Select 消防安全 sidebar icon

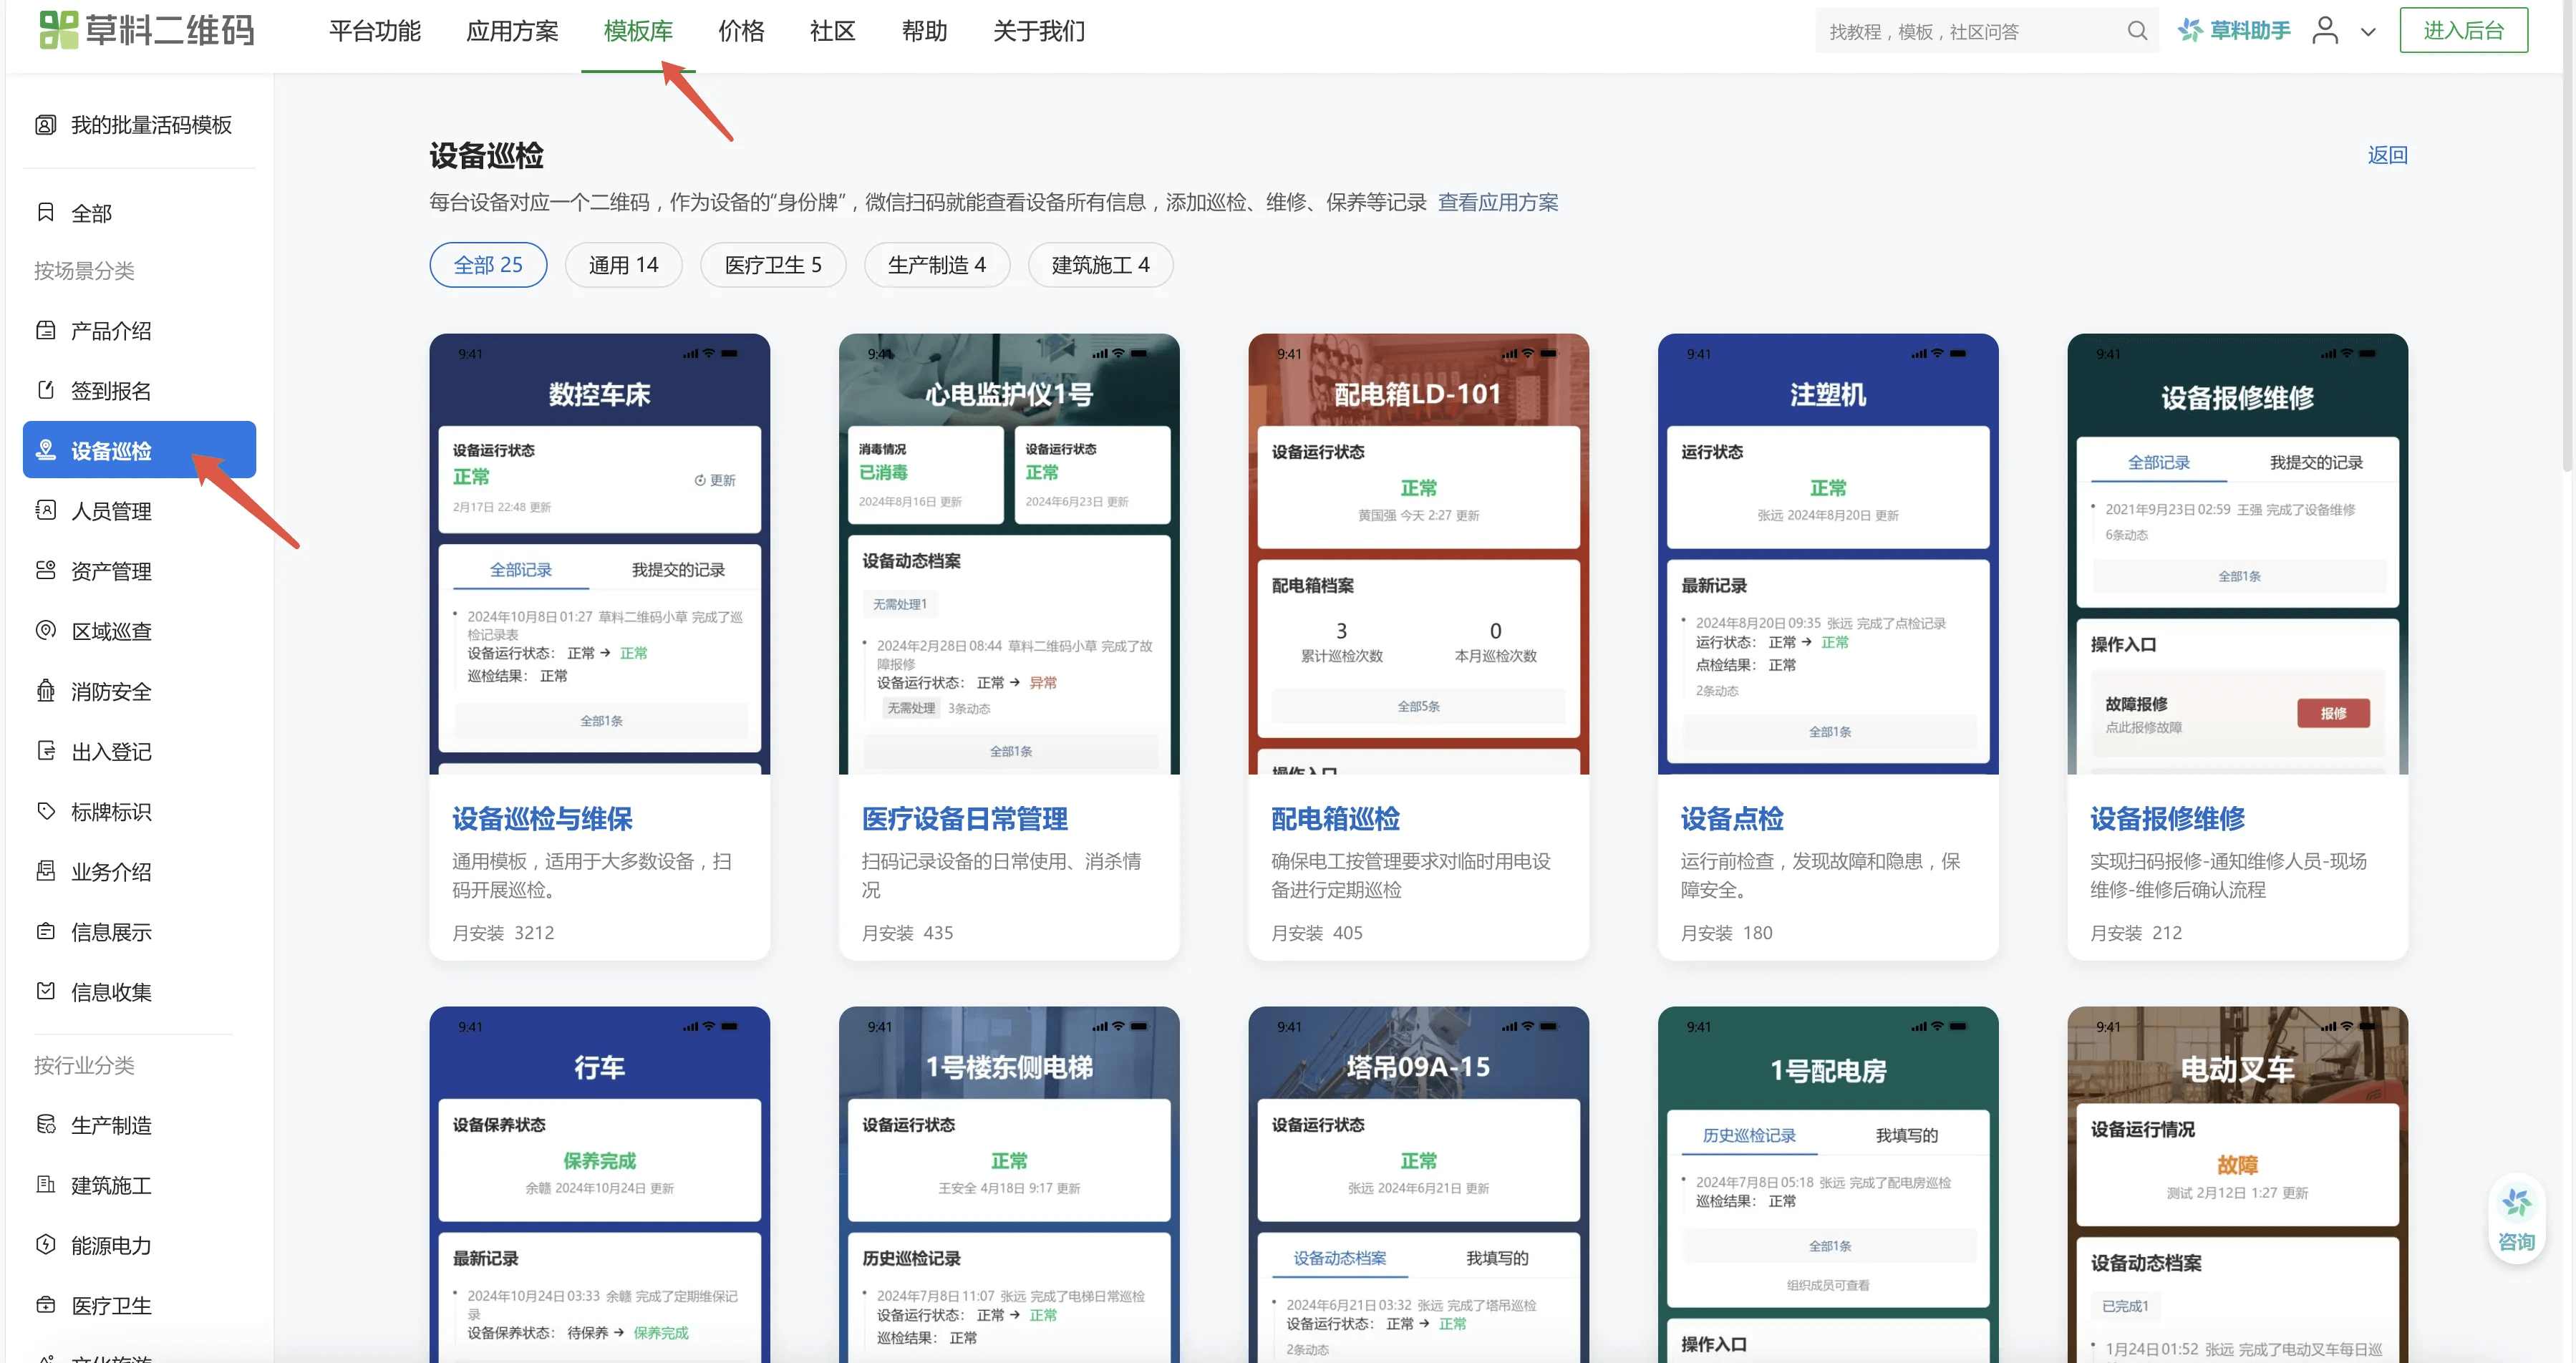click(x=46, y=691)
